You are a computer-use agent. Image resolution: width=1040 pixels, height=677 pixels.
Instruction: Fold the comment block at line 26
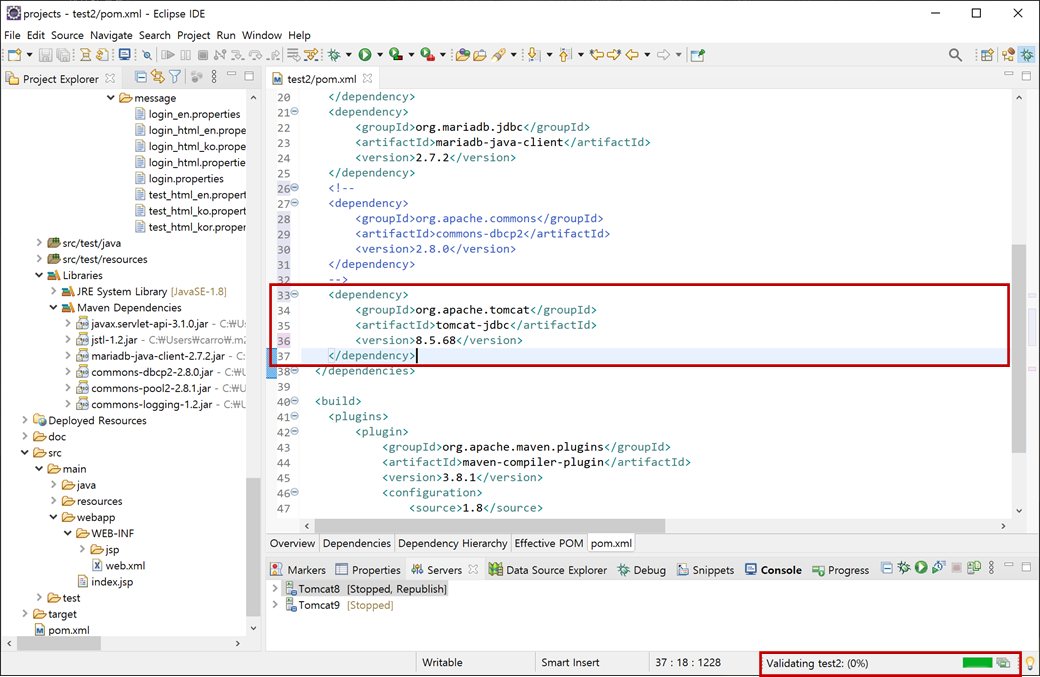point(295,187)
